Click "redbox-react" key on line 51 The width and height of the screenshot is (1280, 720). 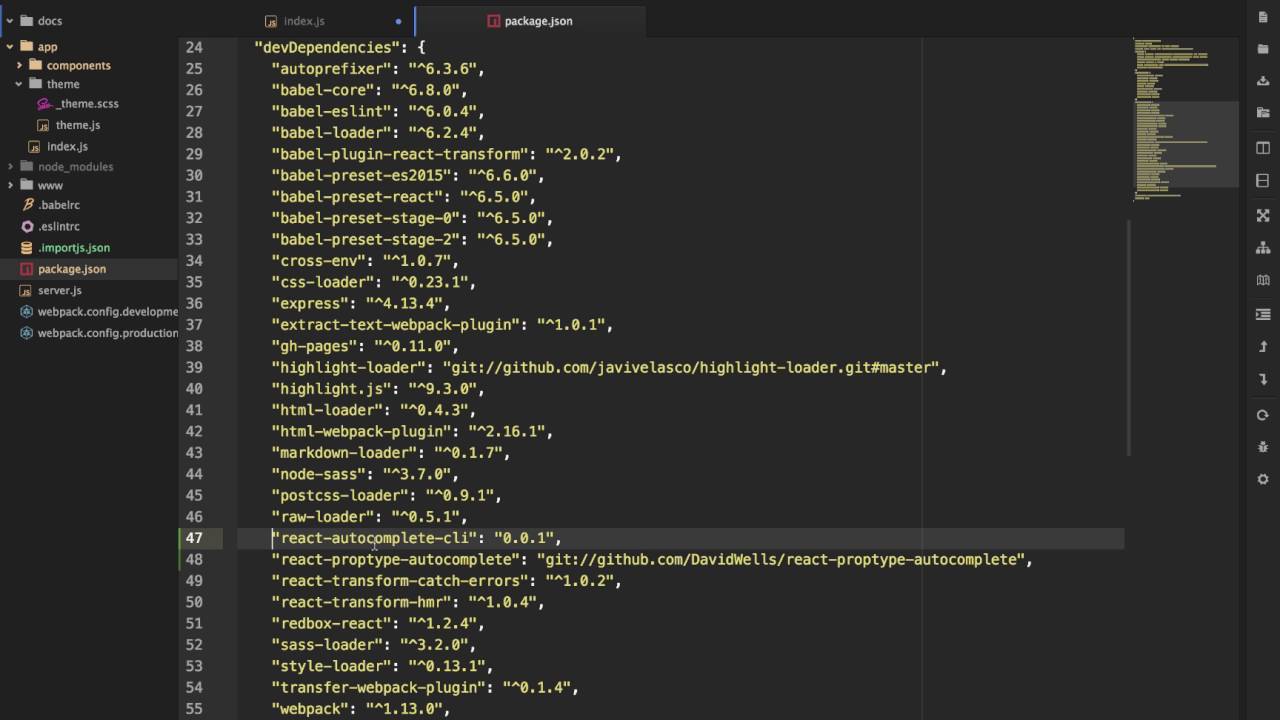pyautogui.click(x=331, y=623)
